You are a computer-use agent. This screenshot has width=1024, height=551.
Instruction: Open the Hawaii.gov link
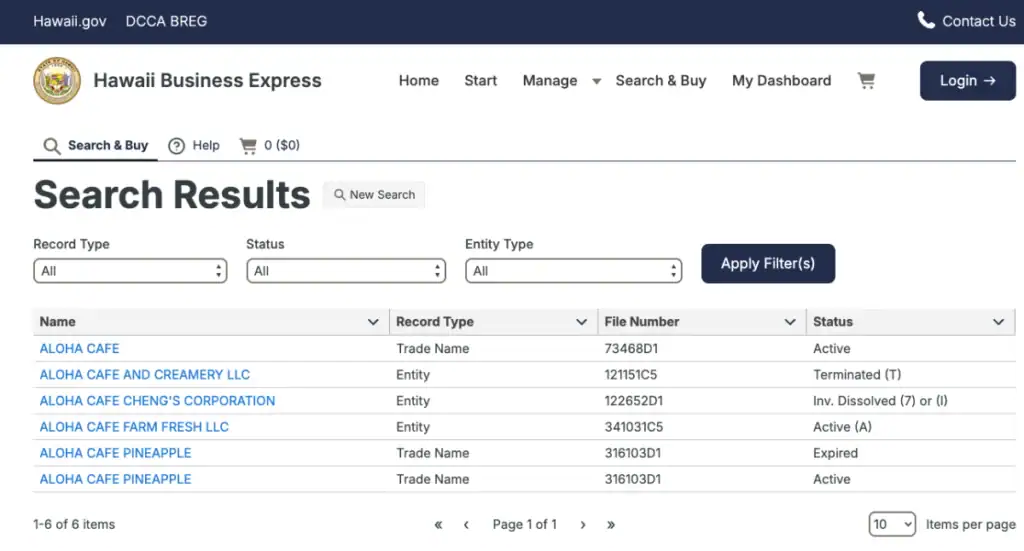70,21
